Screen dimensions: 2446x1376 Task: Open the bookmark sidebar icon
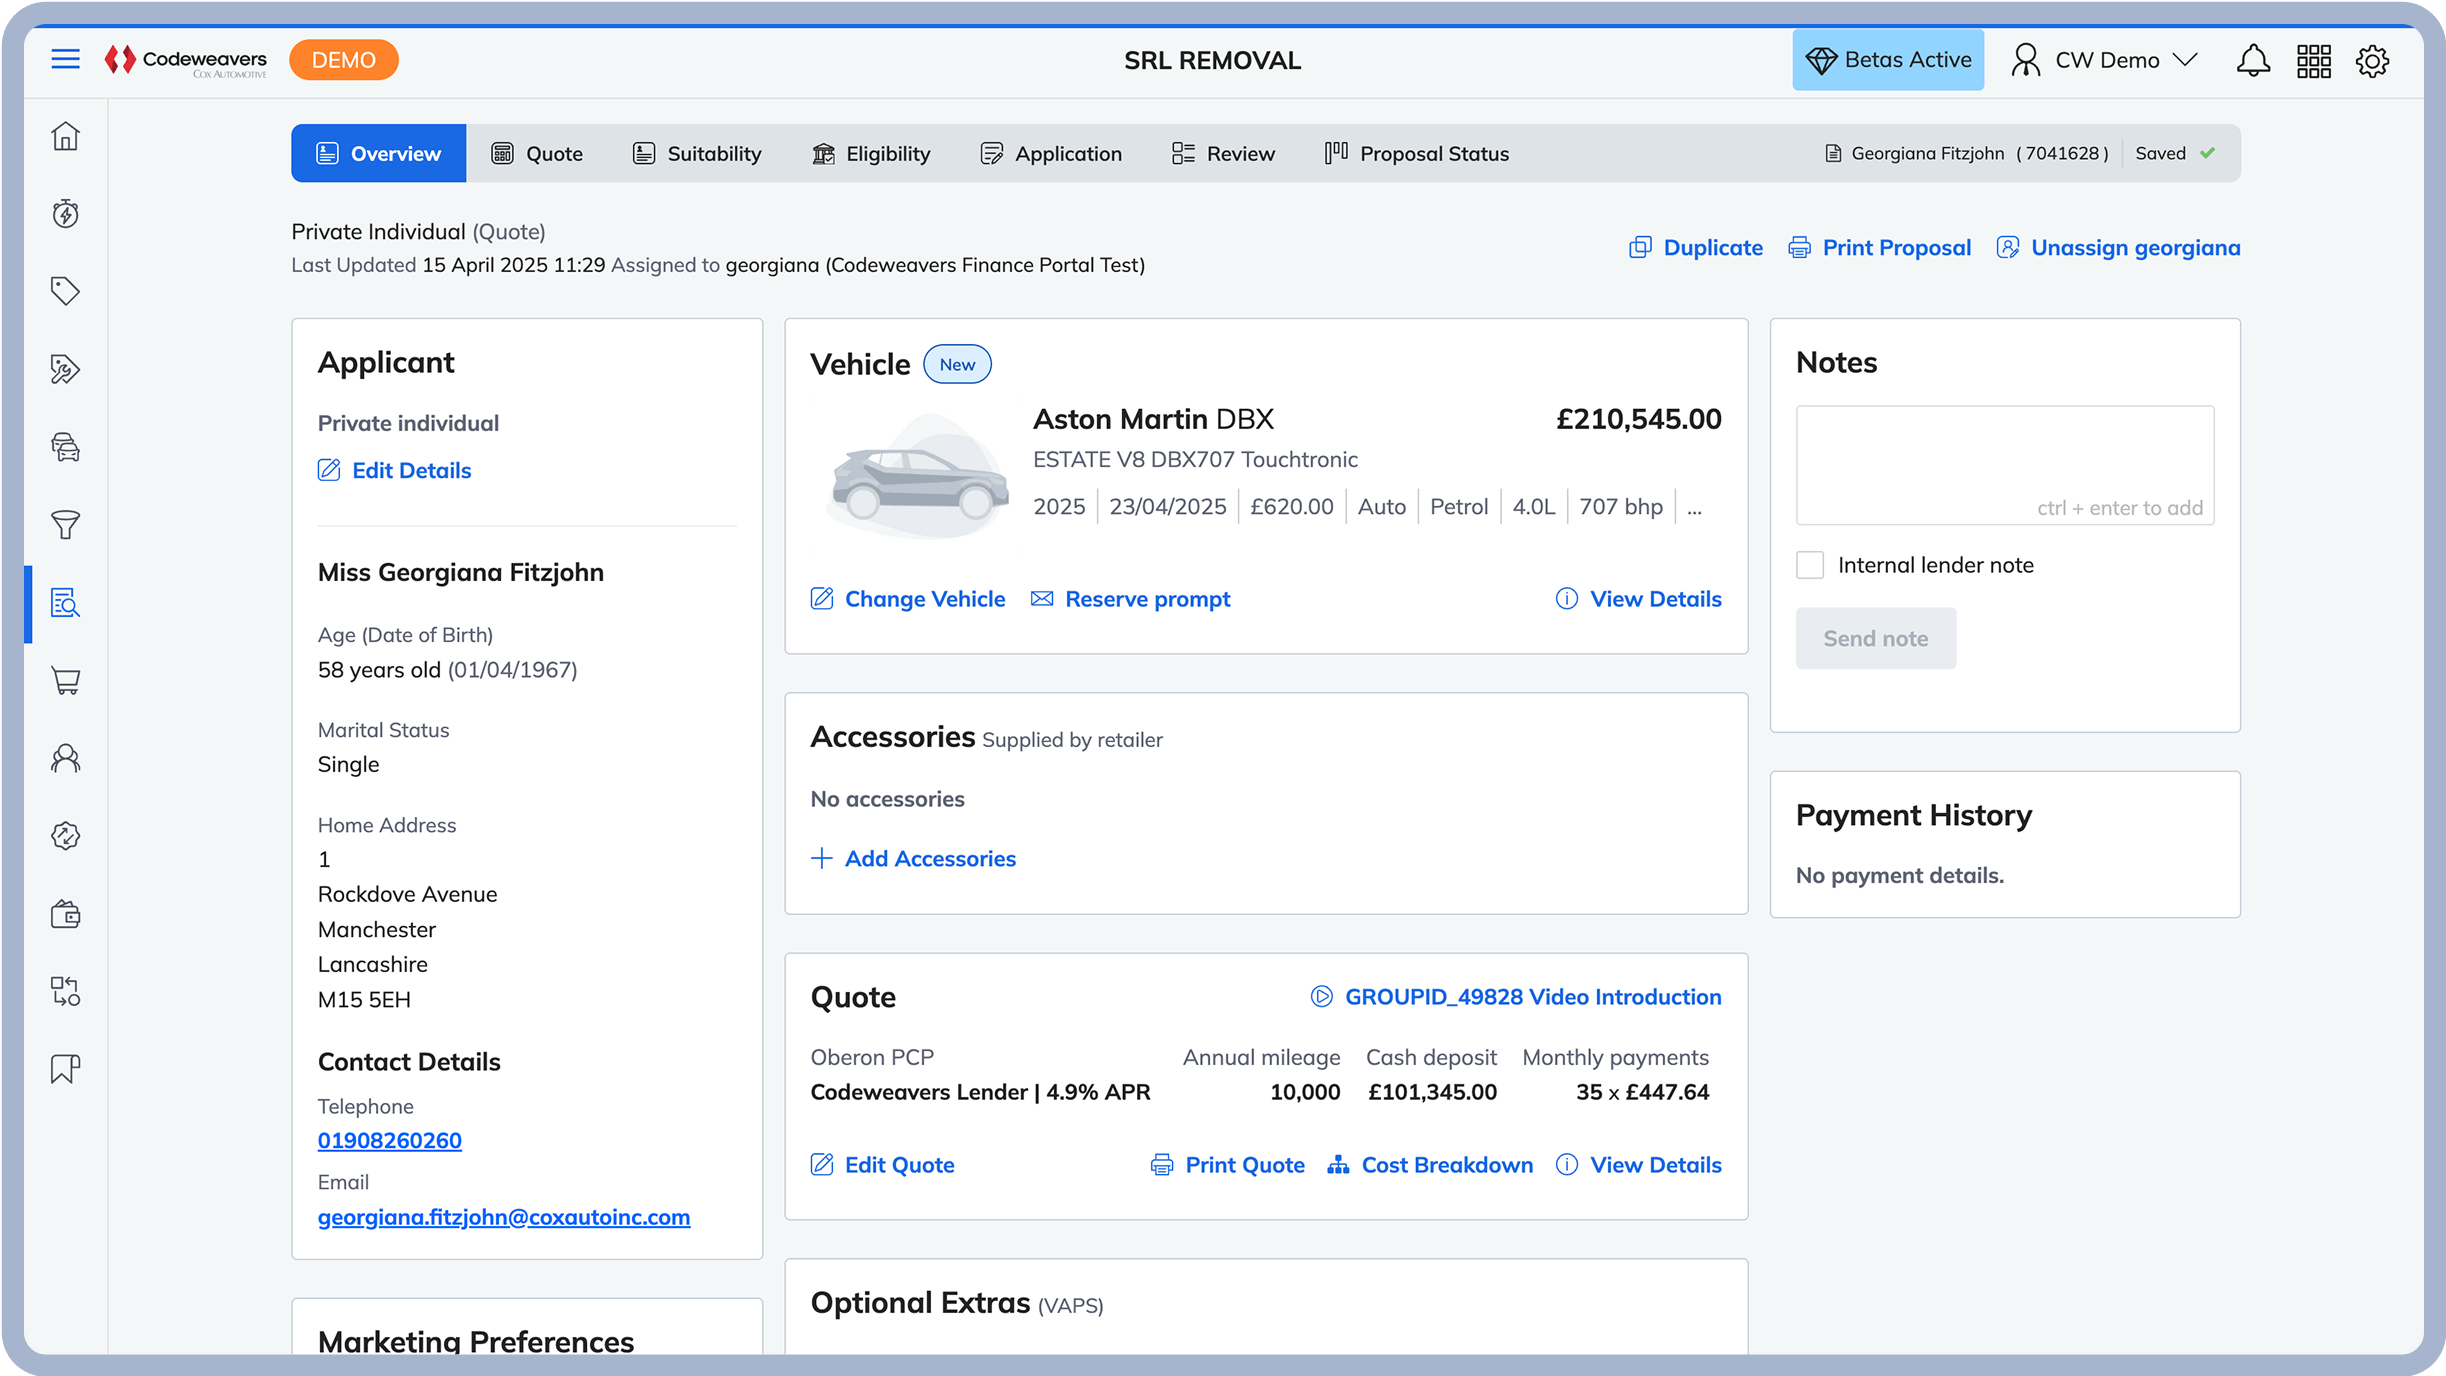pyautogui.click(x=66, y=1069)
